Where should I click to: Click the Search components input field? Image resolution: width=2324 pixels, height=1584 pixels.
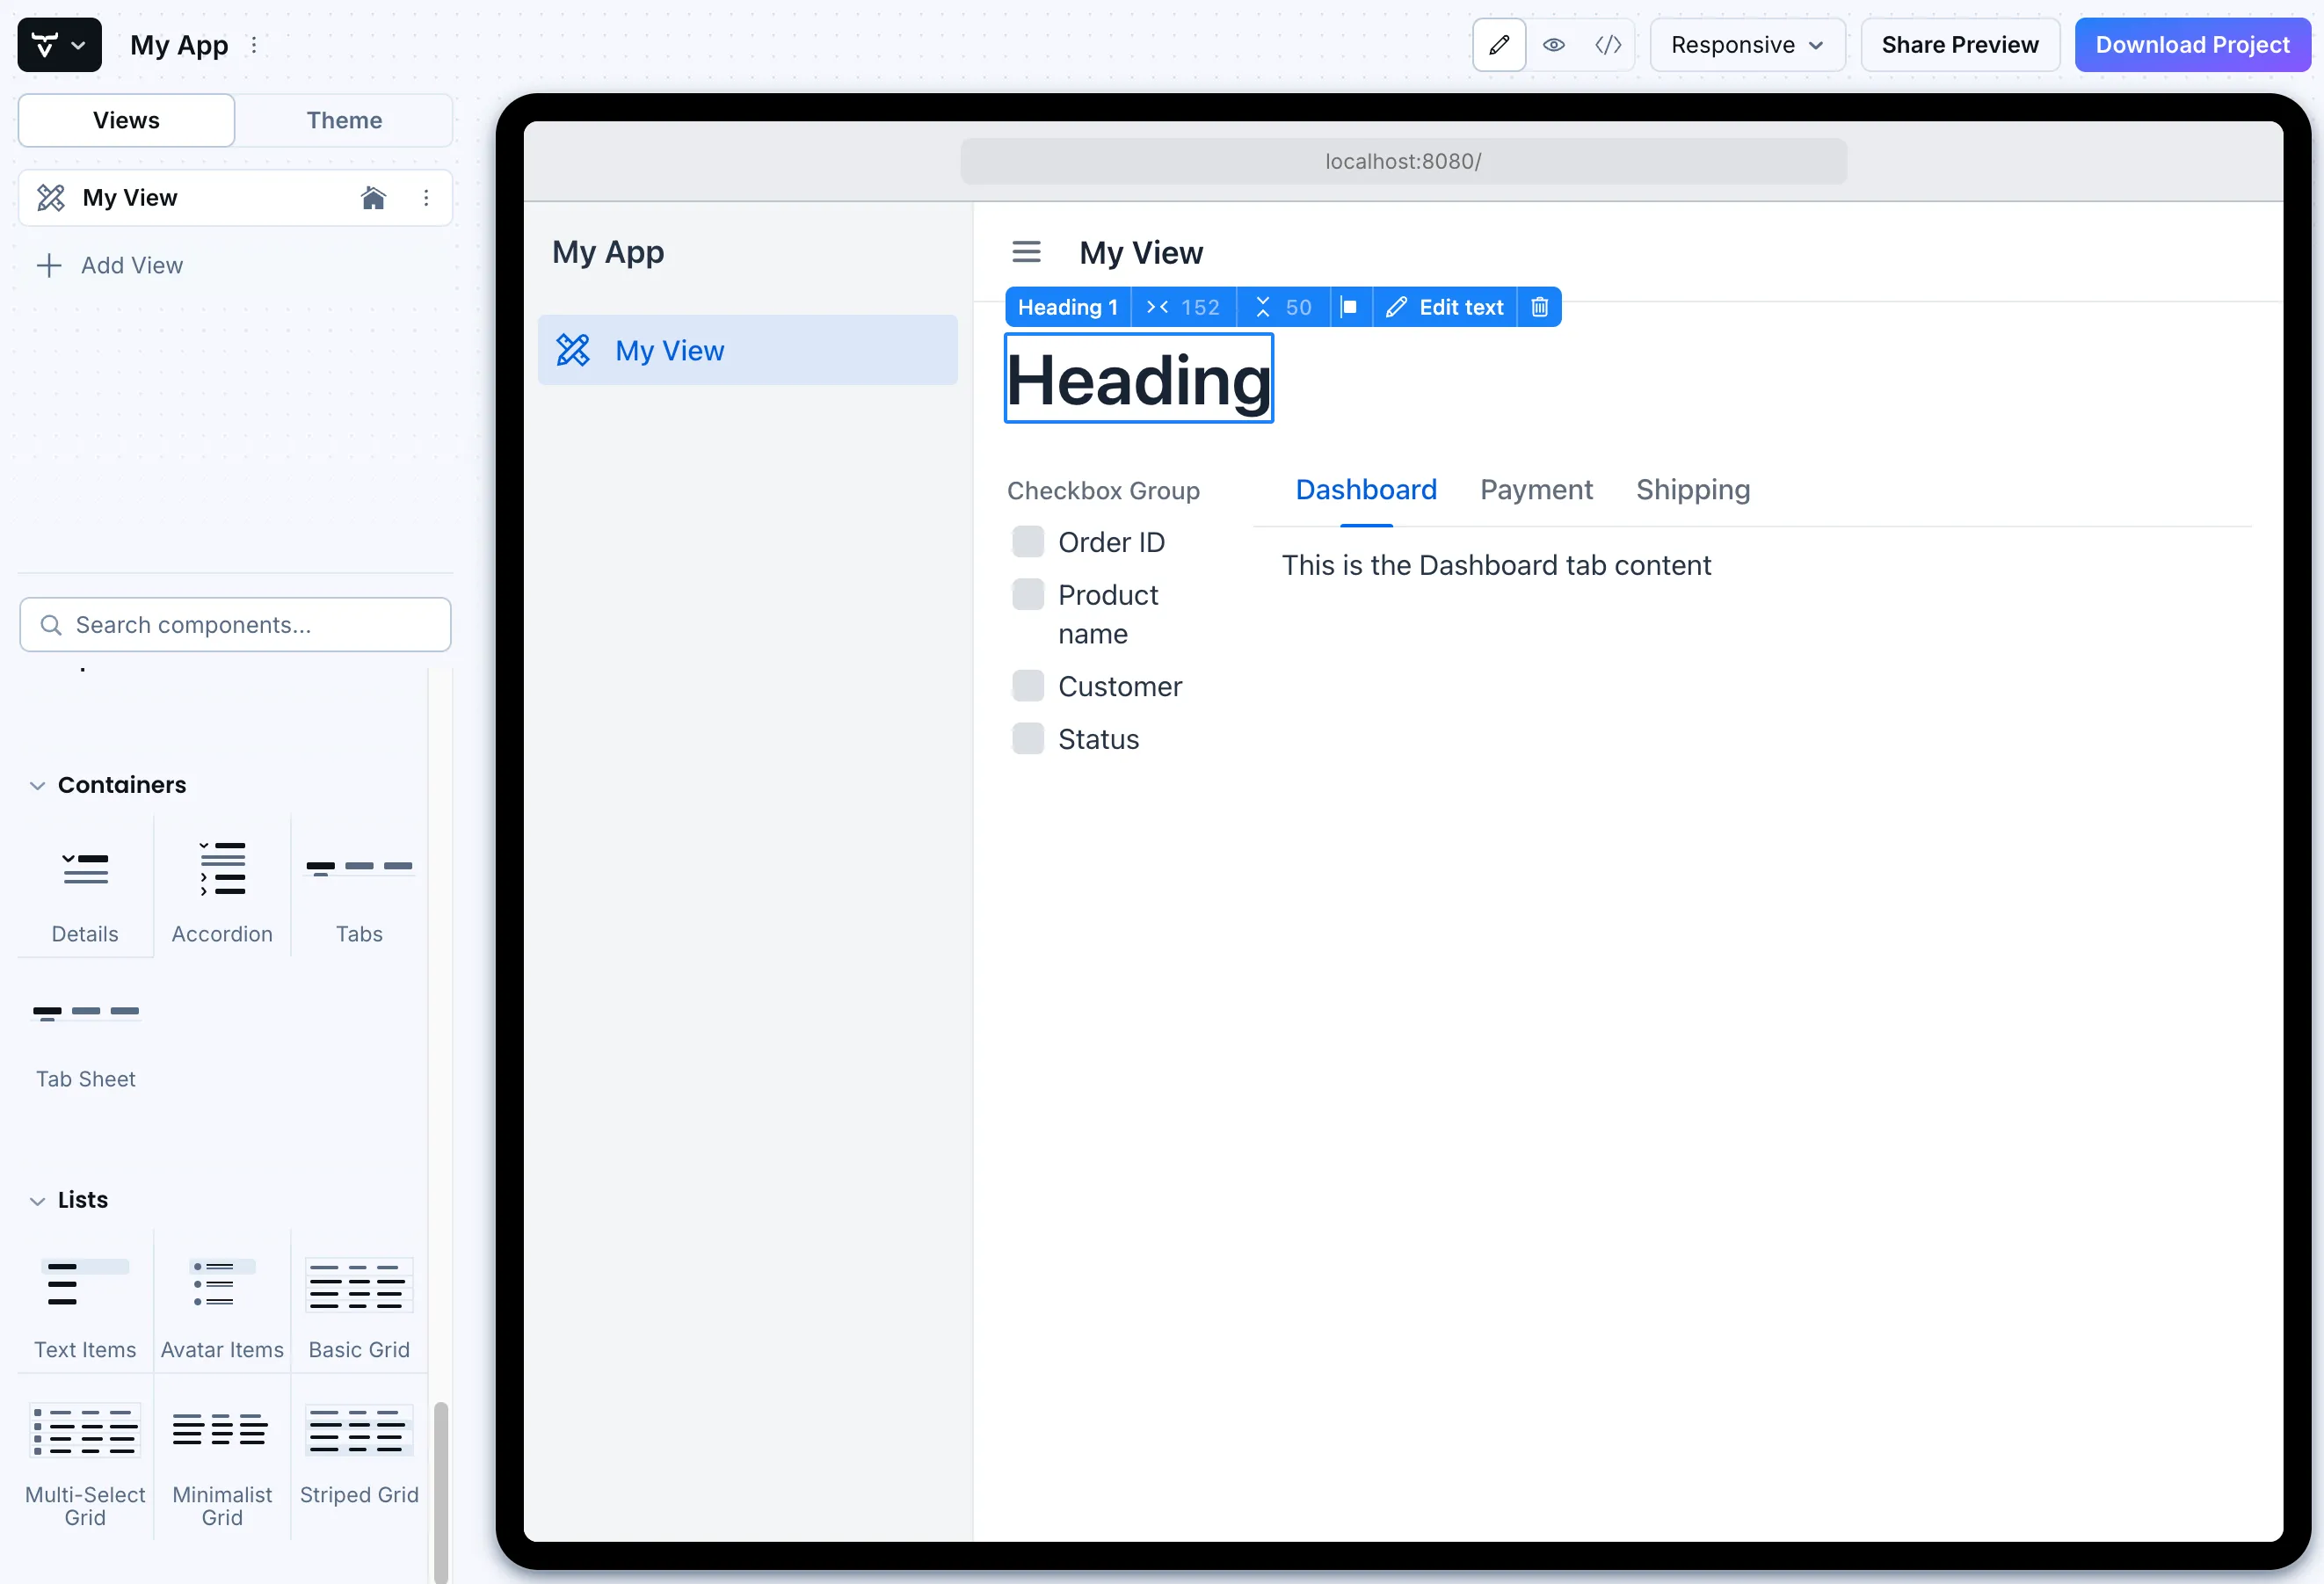235,624
